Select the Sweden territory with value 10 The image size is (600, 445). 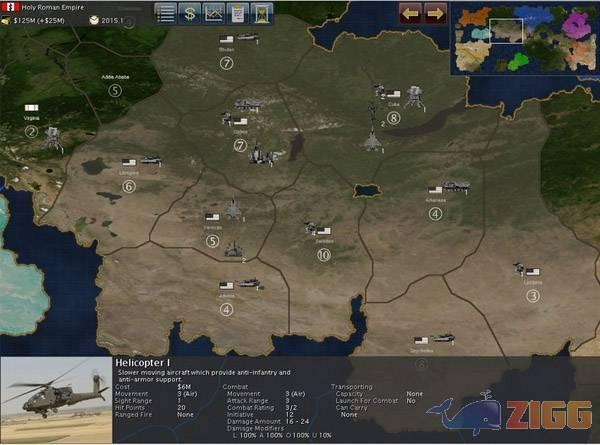coord(323,255)
